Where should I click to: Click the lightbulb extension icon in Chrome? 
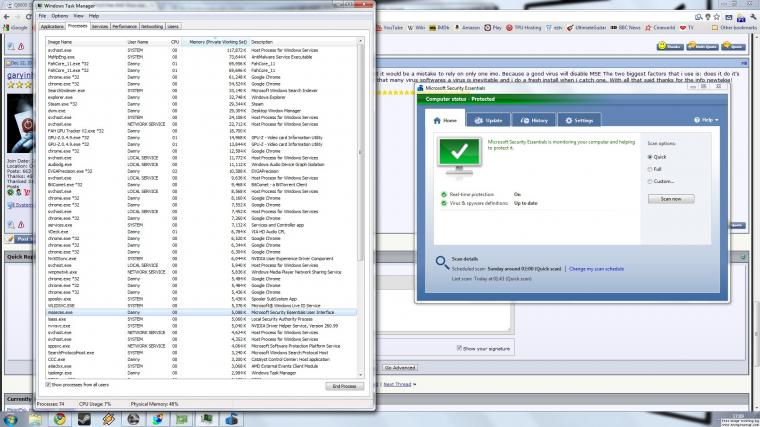pos(708,17)
